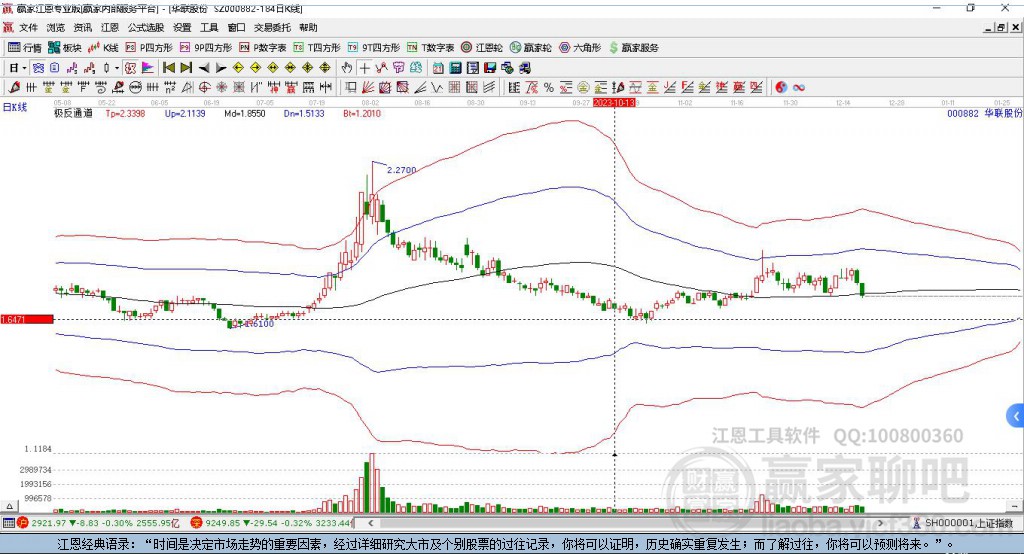Click the volume pane up-triangle button

coord(9,506)
